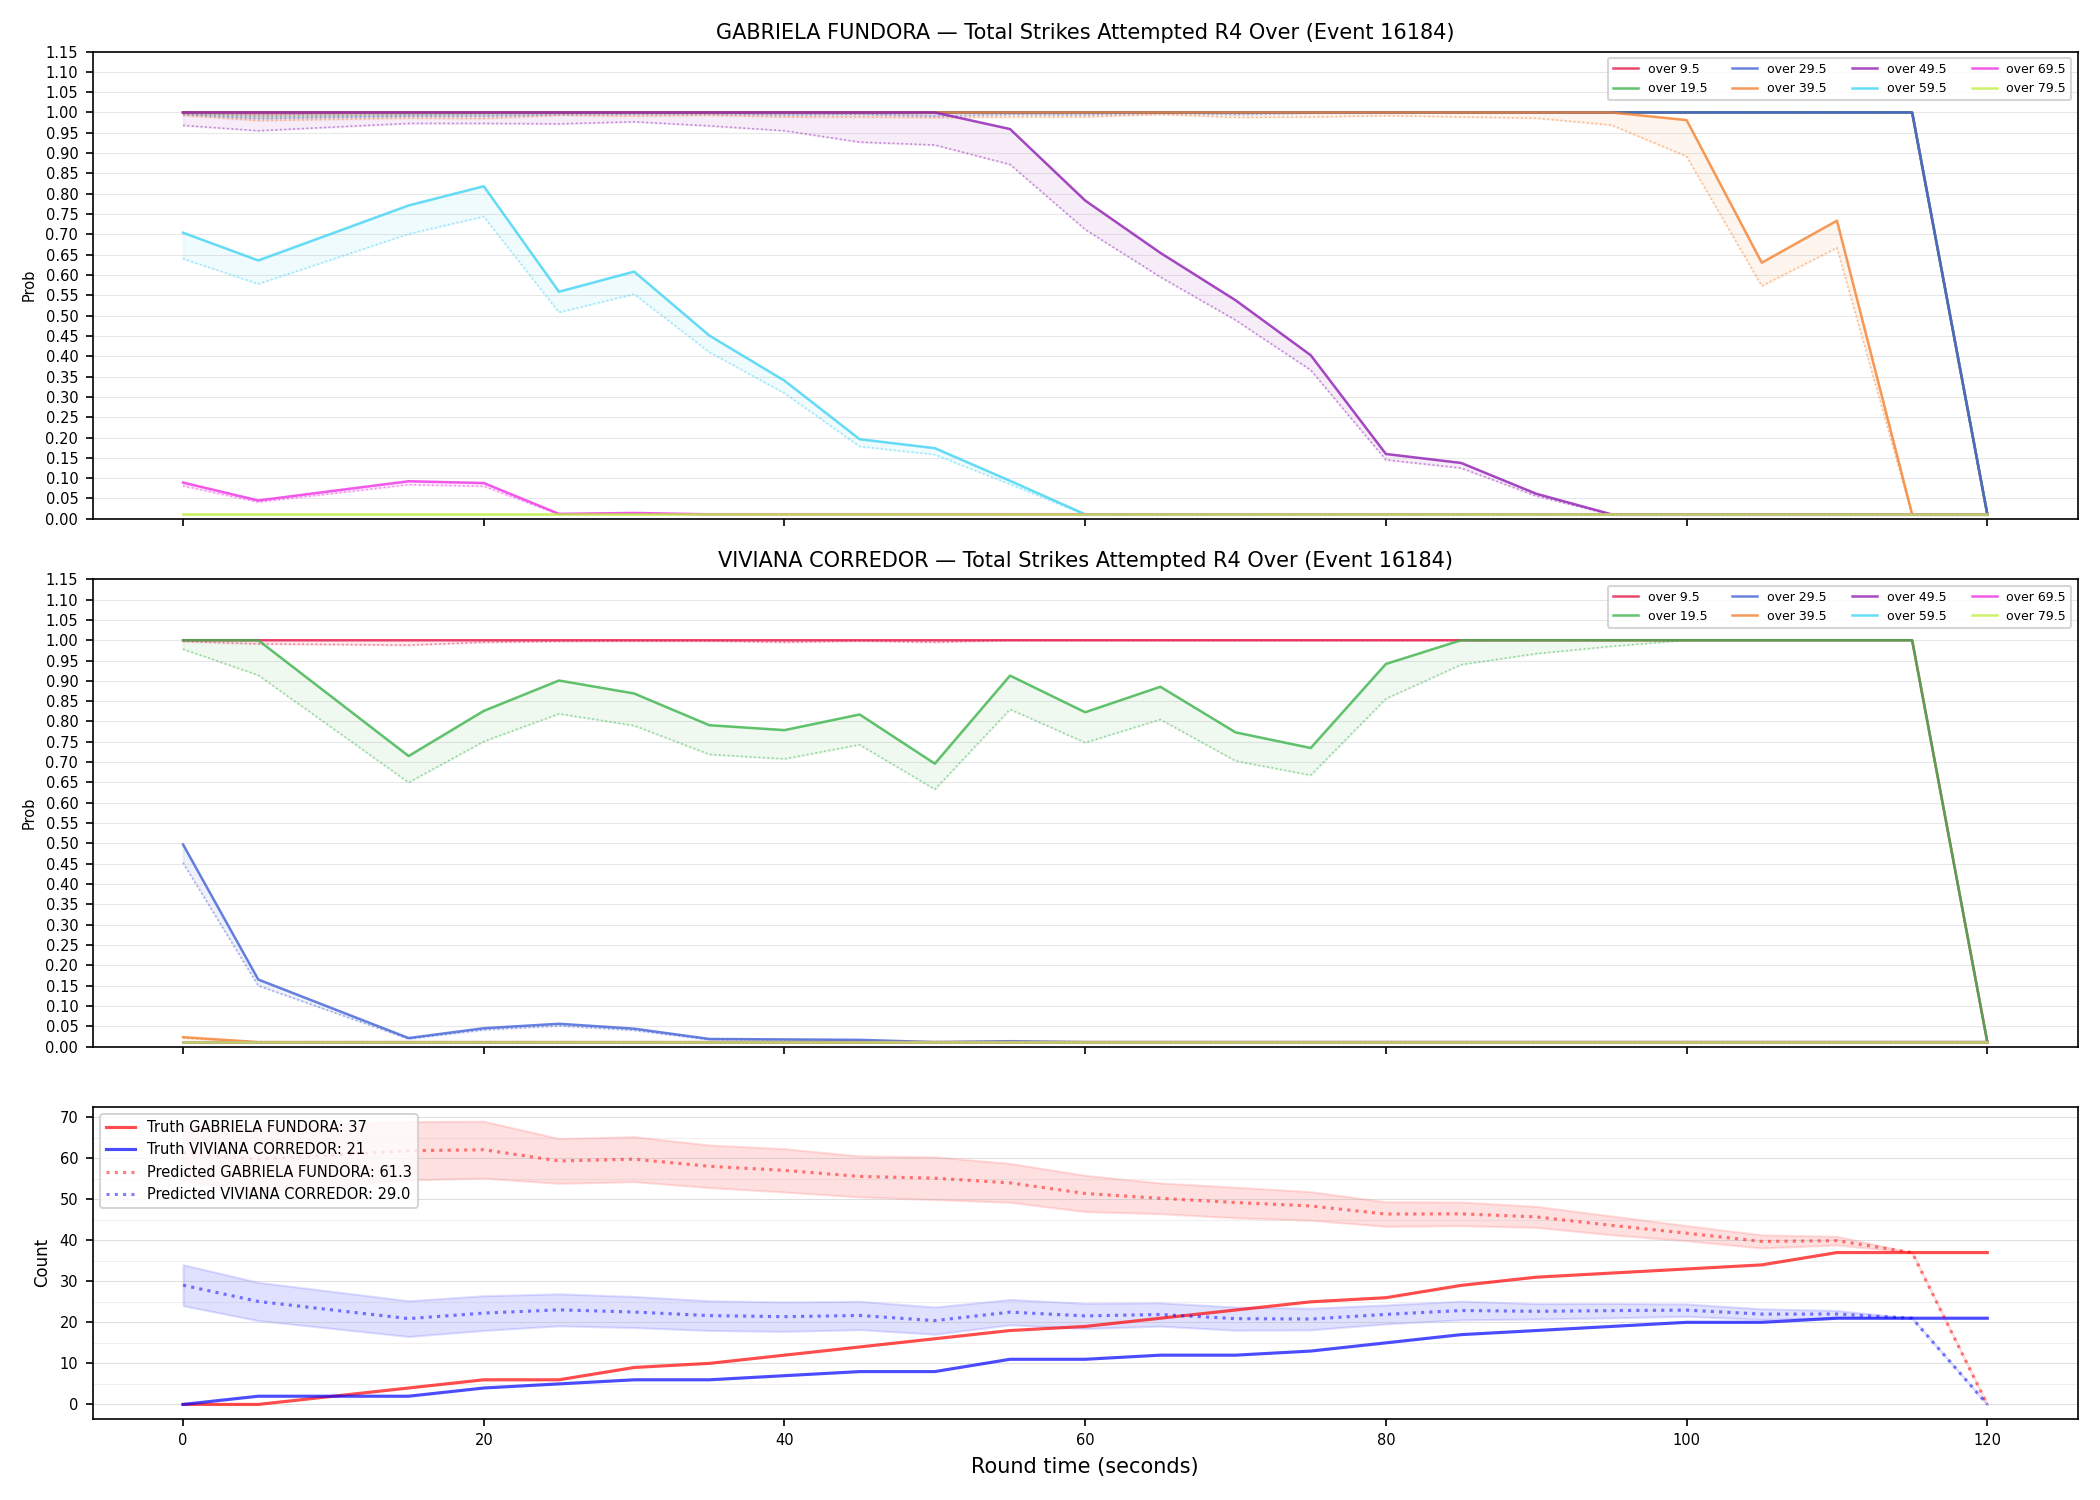Select 'over 19.5' in Fundora chart legend

click(1660, 88)
